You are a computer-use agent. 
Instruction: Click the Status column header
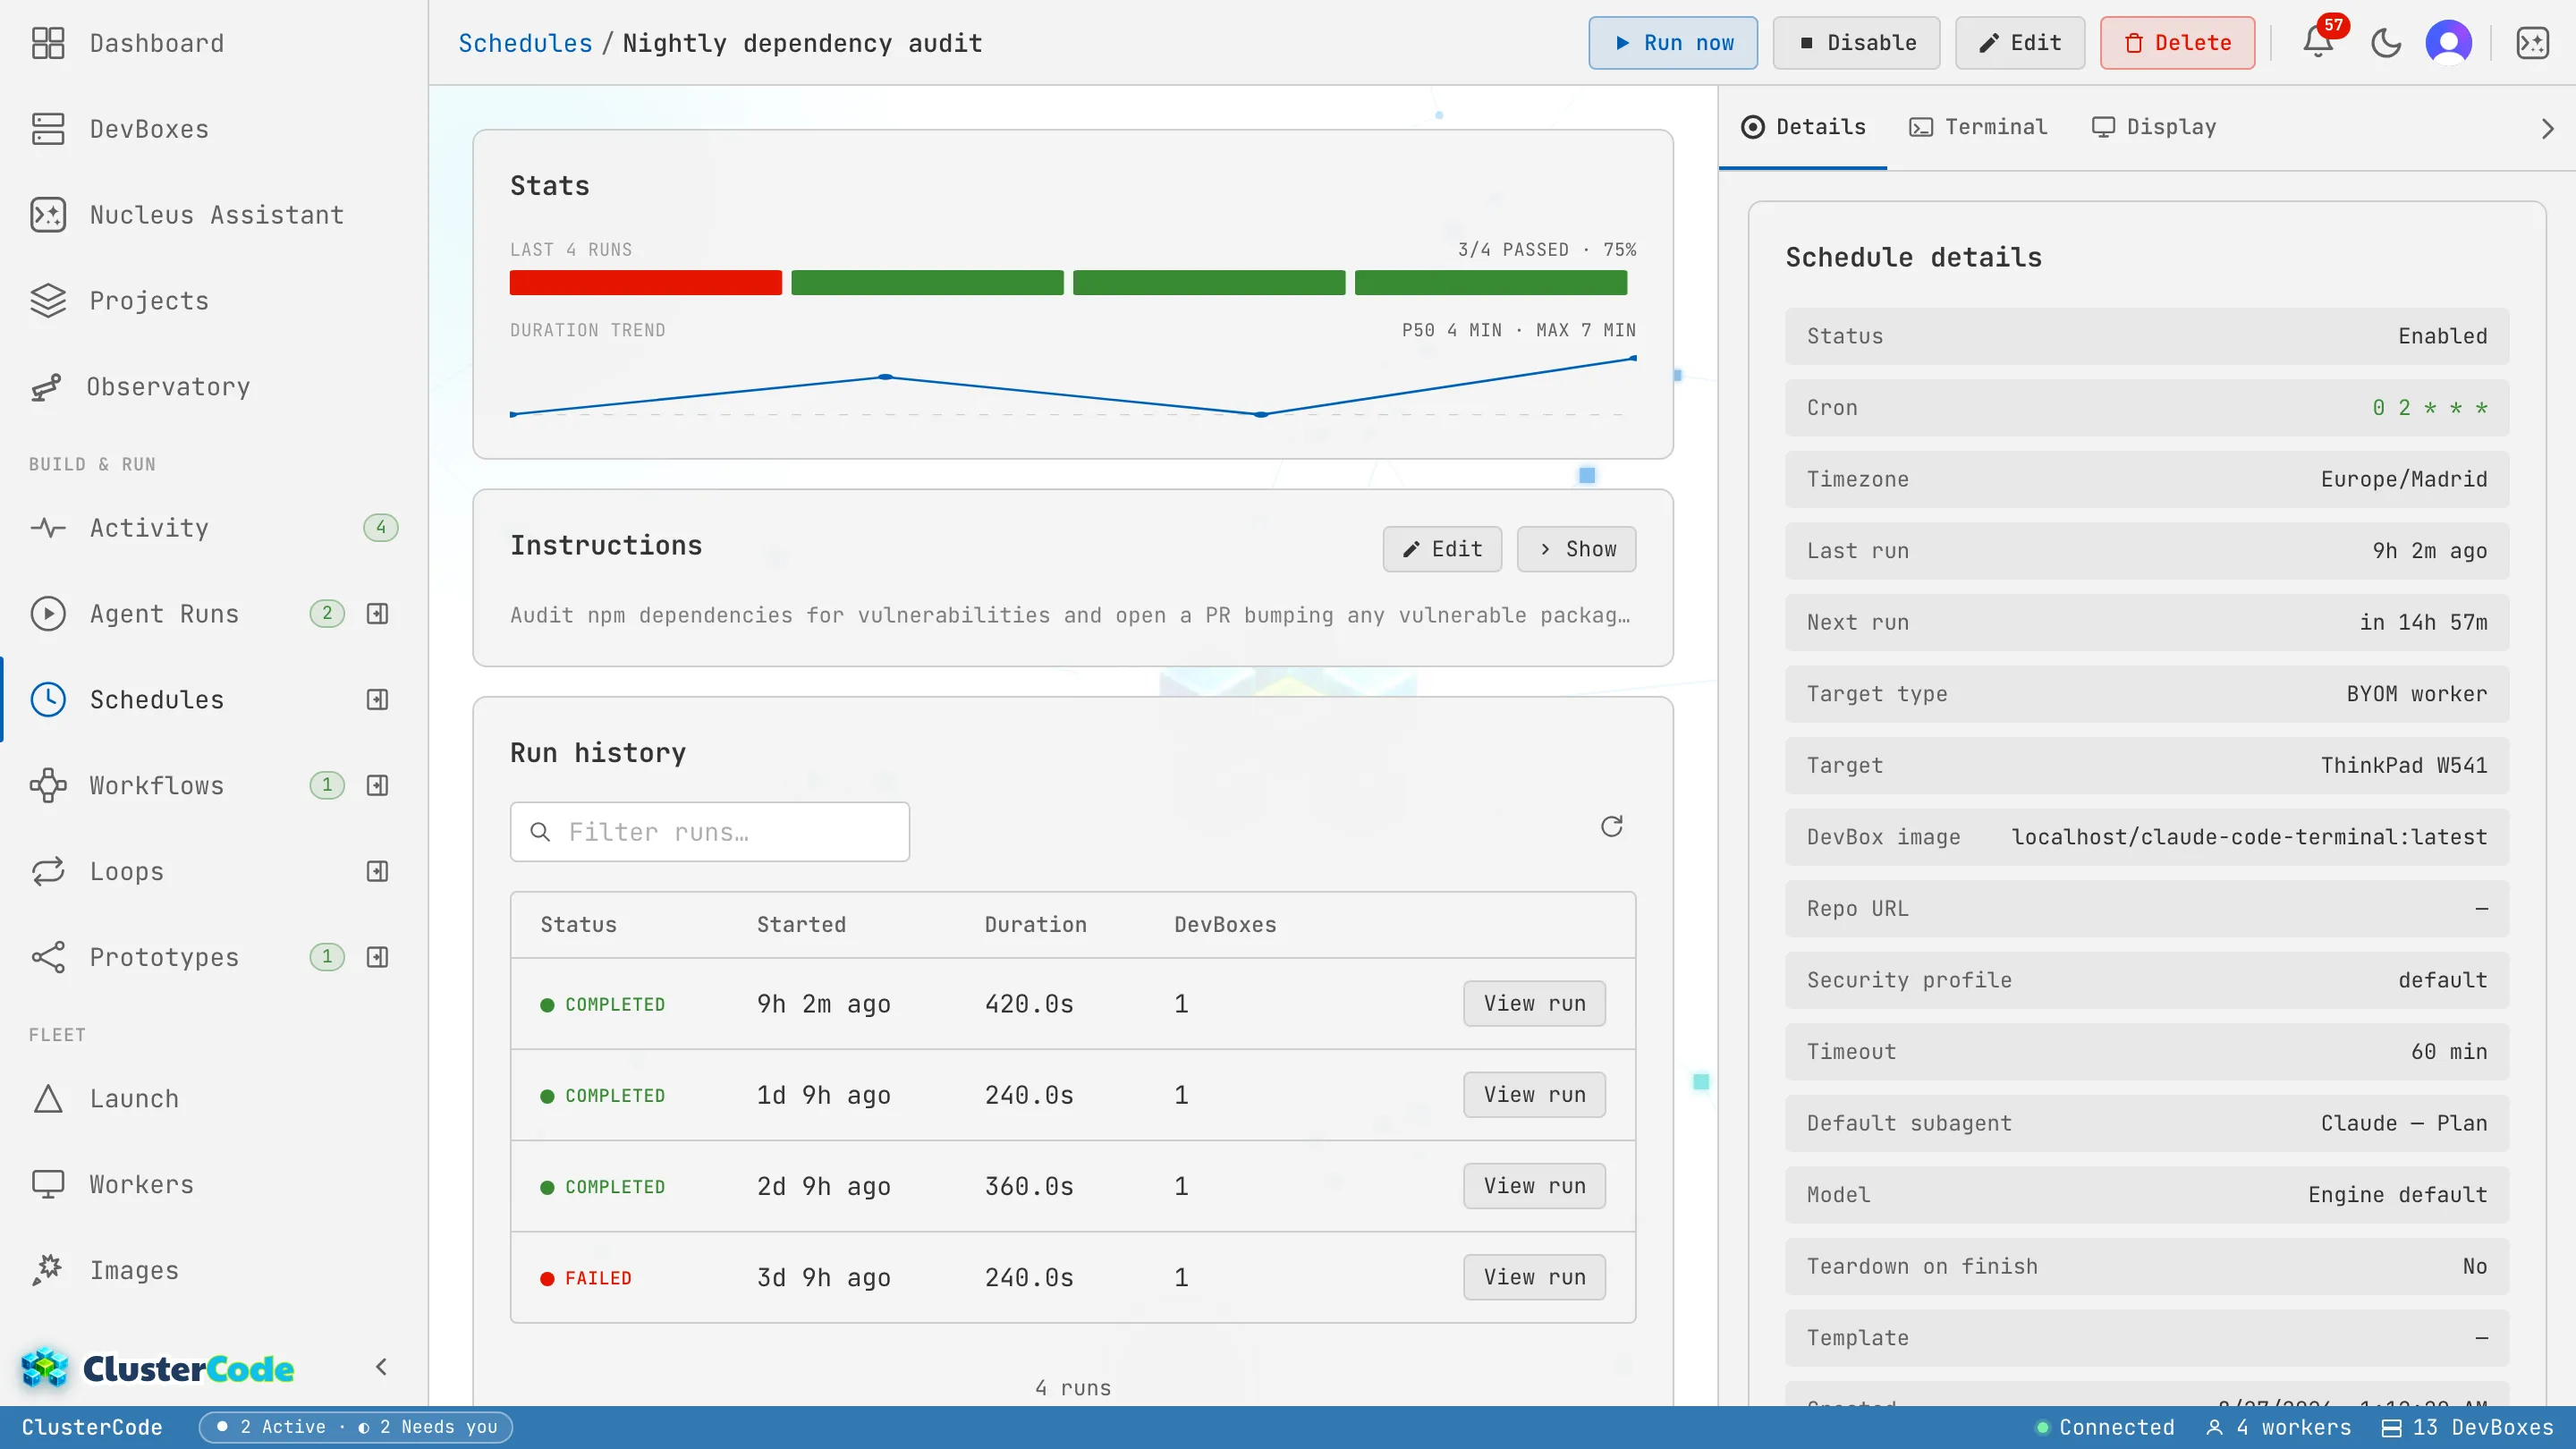tap(578, 925)
